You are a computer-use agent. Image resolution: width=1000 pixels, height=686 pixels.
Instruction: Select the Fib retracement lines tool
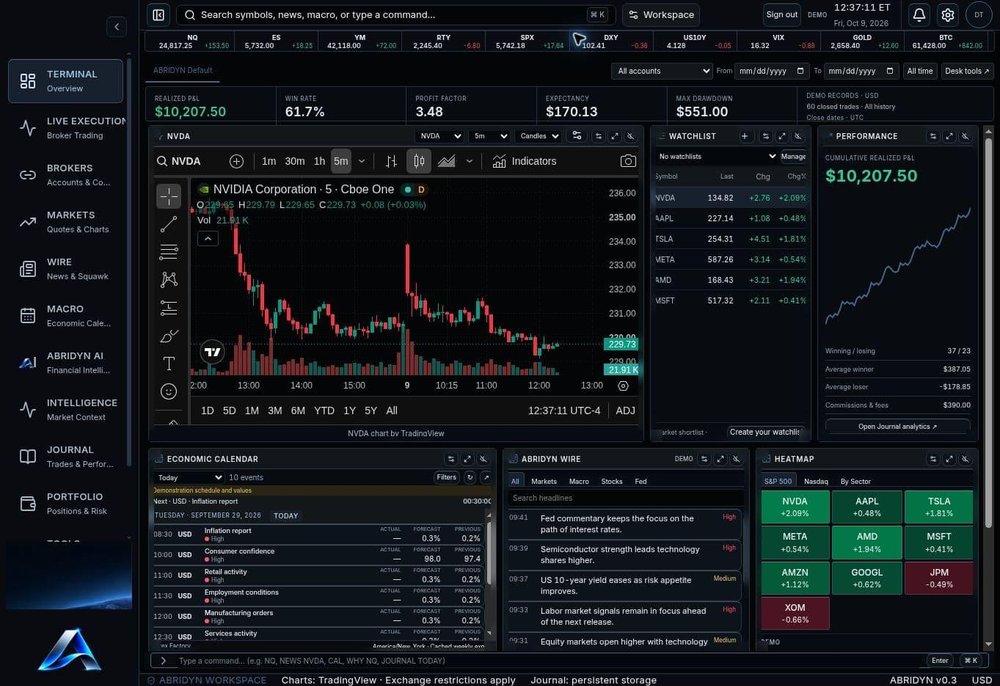pos(169,252)
